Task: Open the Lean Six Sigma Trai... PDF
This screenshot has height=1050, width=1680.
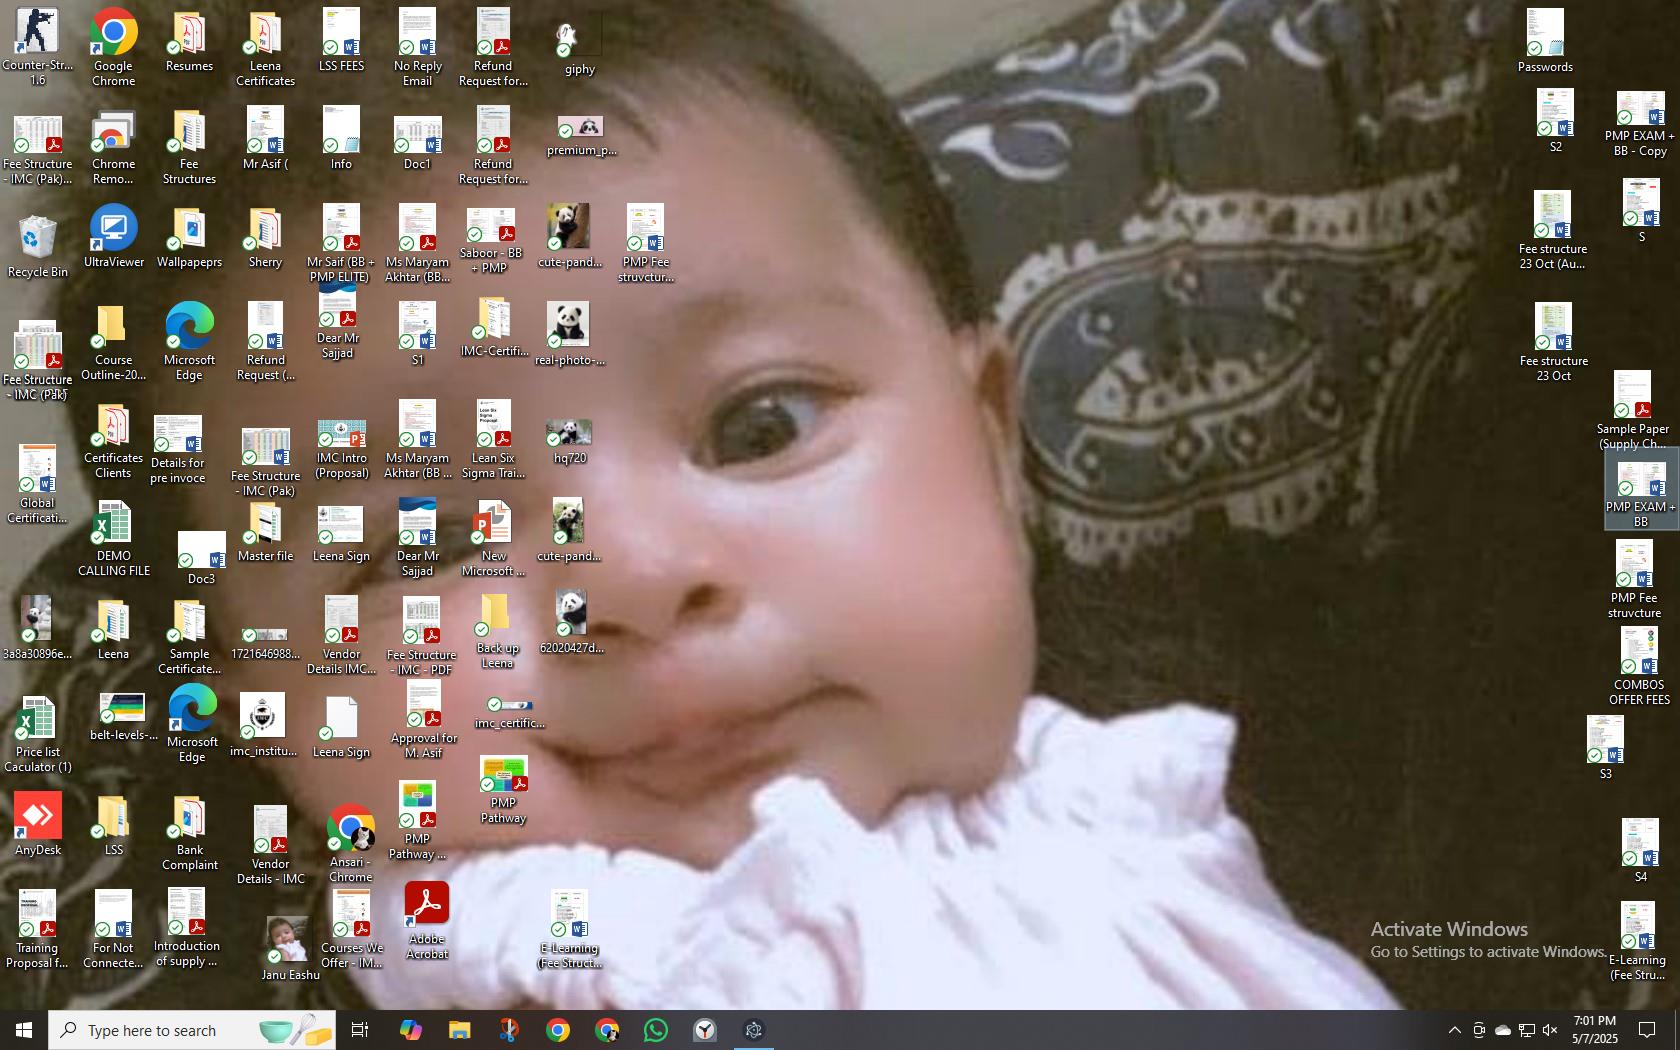Action: point(493,440)
